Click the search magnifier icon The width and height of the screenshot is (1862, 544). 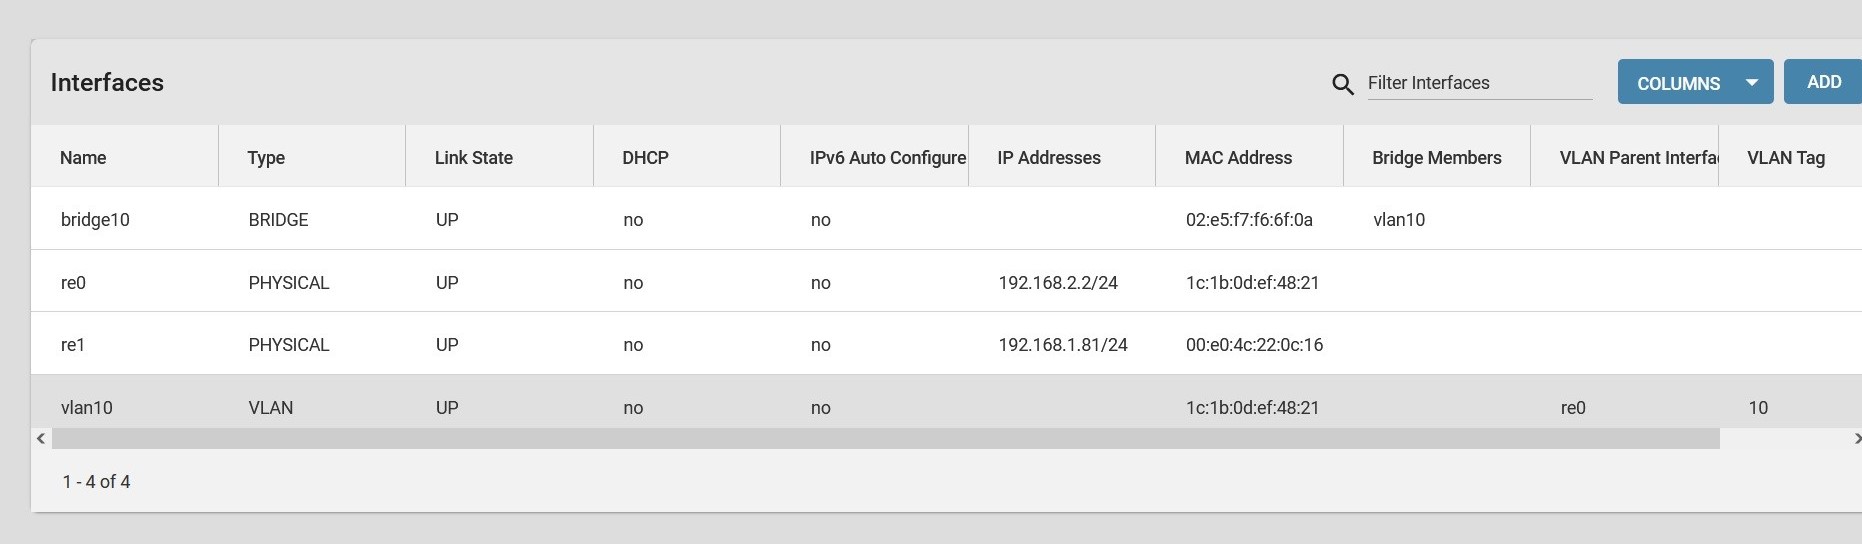point(1343,85)
